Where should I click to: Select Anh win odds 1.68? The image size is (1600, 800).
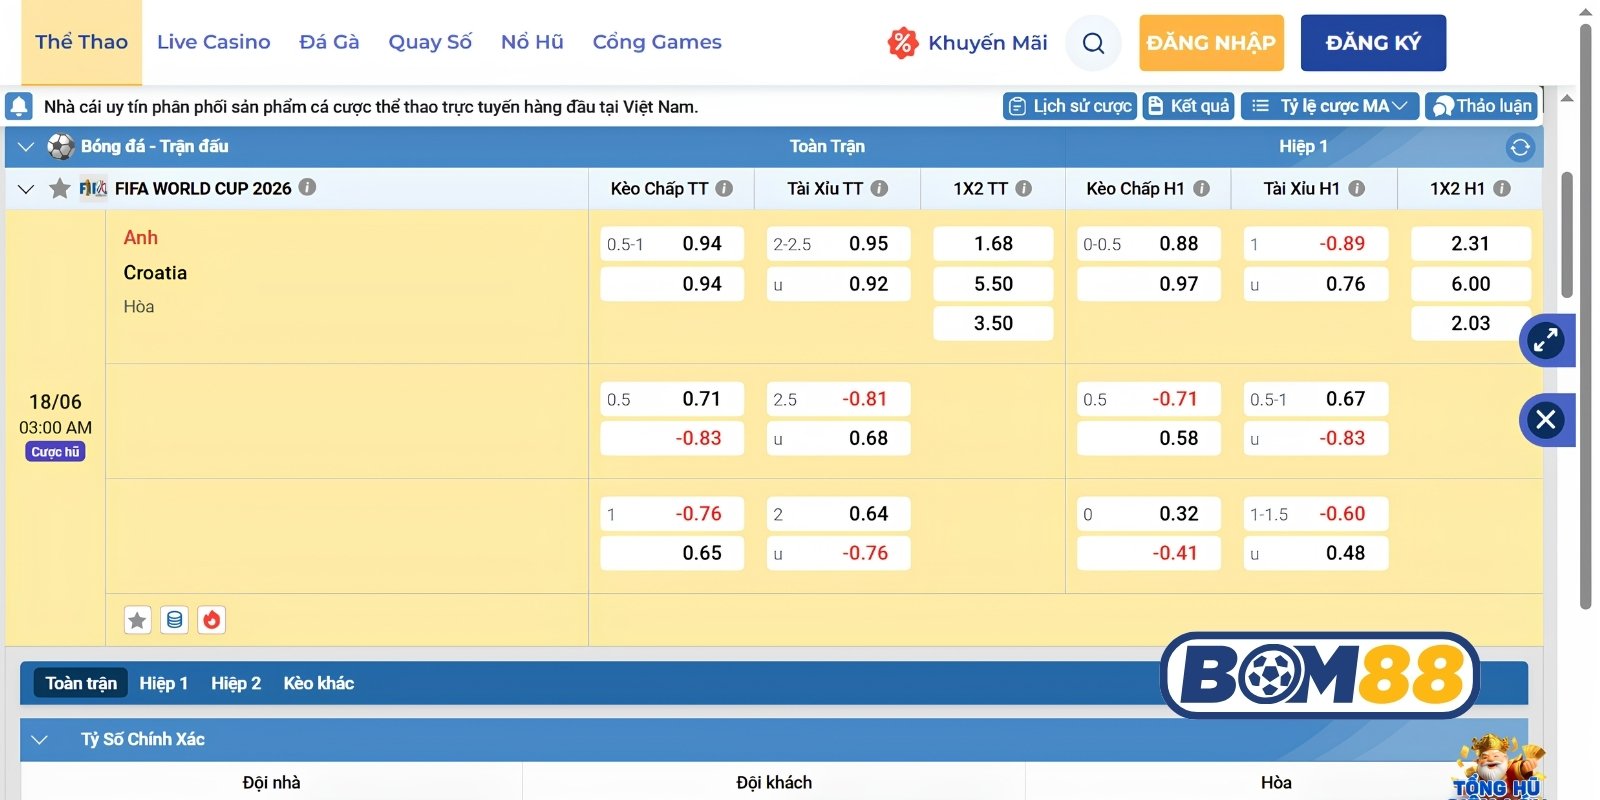point(993,244)
